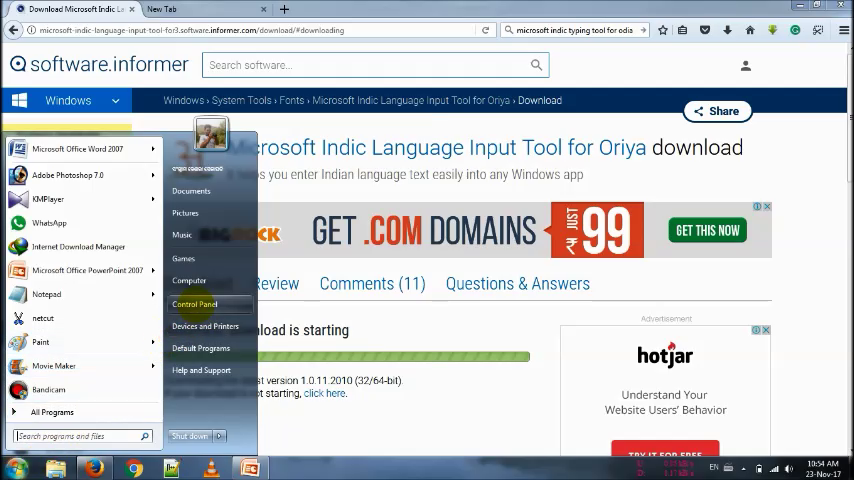Go to Firefox home page icon

[x=750, y=30]
